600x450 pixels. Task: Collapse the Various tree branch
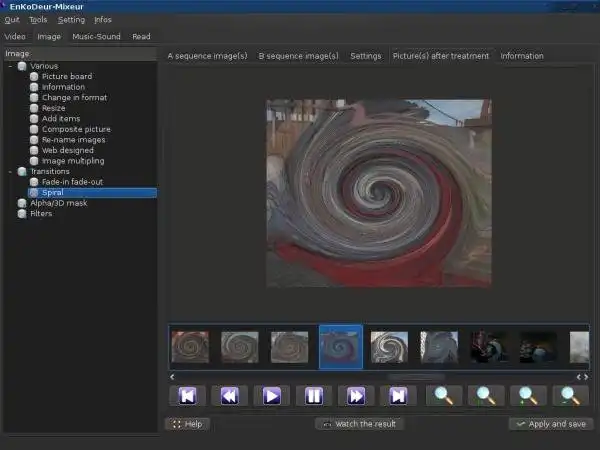pyautogui.click(x=10, y=66)
